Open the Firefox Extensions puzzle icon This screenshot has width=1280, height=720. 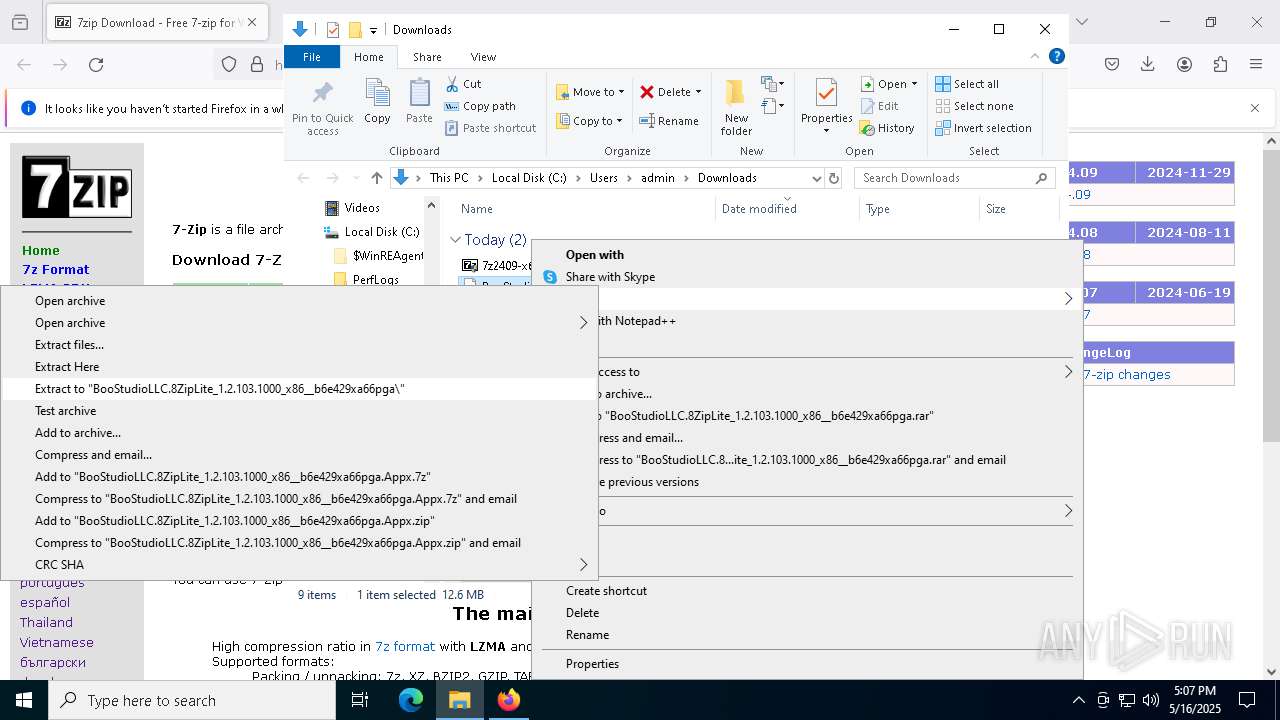pos(1220,64)
